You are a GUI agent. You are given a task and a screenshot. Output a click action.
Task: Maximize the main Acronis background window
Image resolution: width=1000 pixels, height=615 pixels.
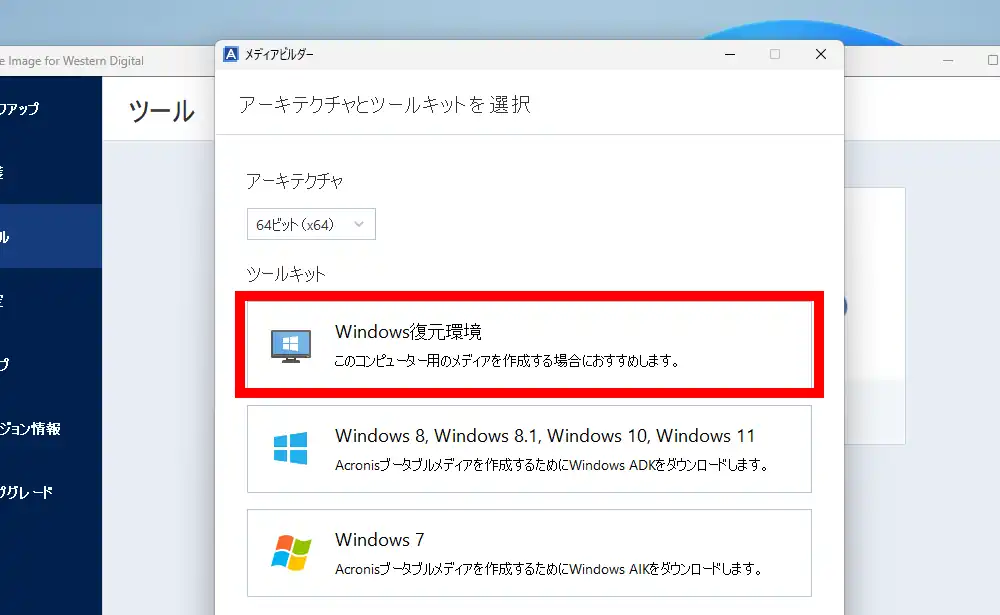(992, 60)
